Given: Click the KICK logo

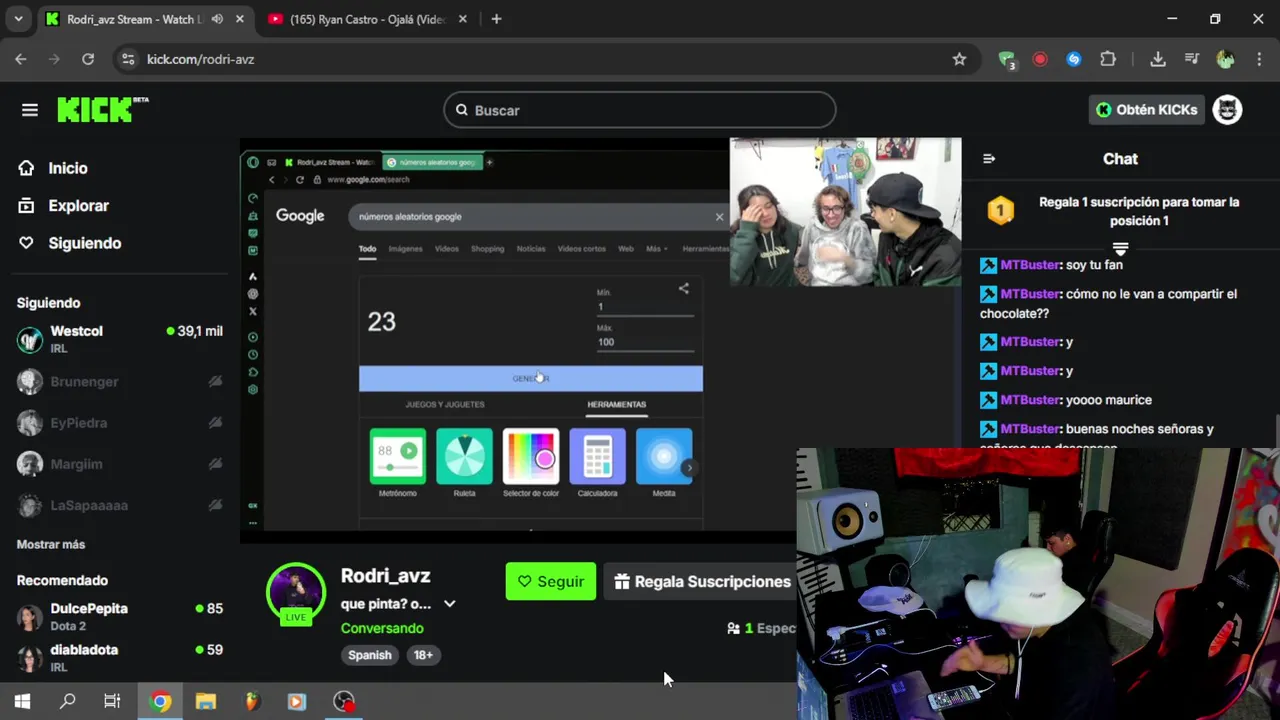Looking at the screenshot, I should click(x=103, y=110).
